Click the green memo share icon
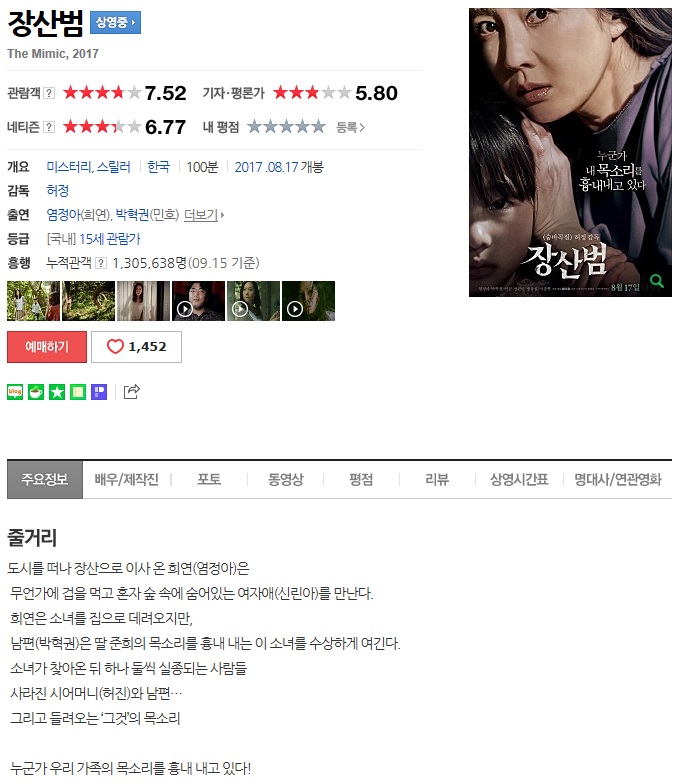Viewport: 677px width, 784px height. [x=78, y=392]
